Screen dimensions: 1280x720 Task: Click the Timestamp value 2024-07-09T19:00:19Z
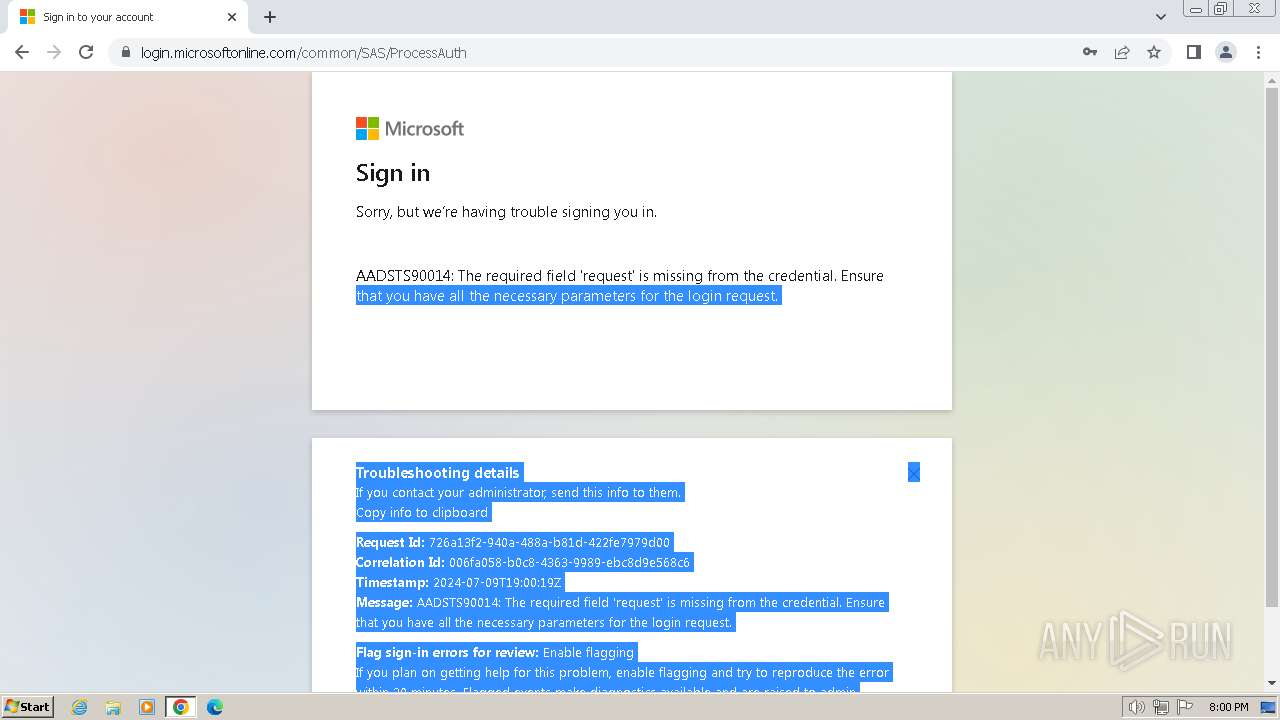coord(497,582)
